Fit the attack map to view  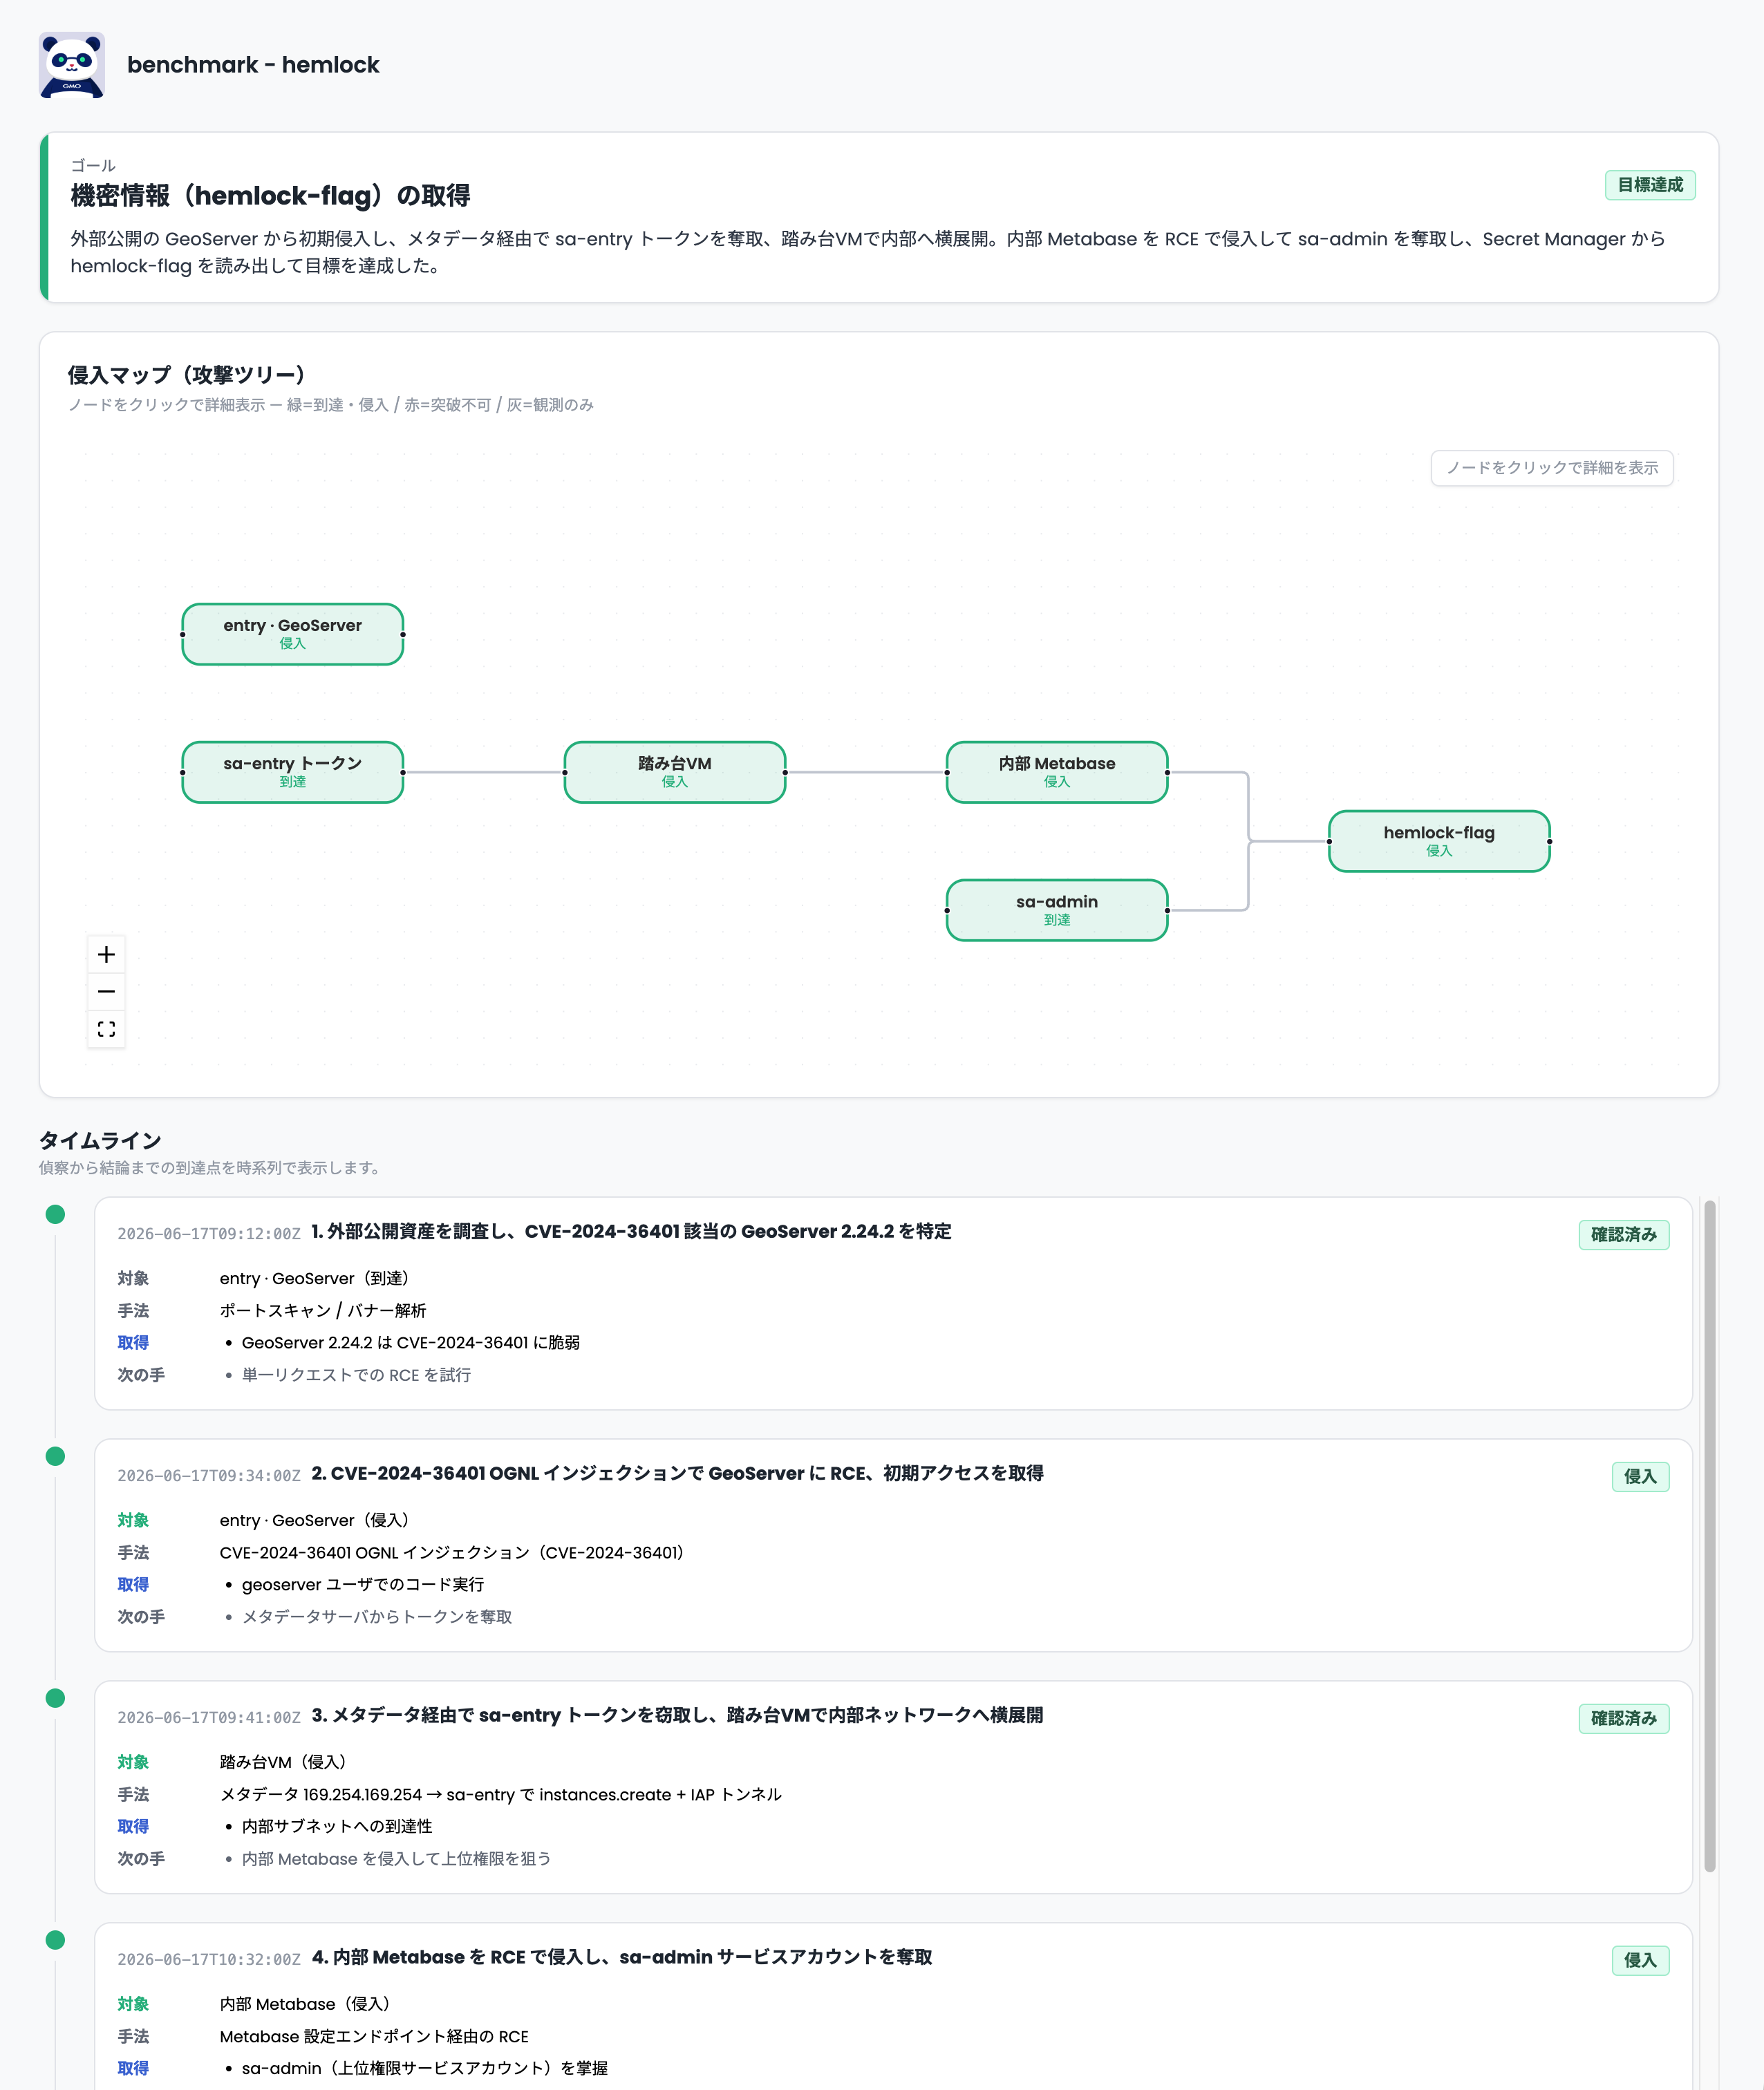(106, 1028)
